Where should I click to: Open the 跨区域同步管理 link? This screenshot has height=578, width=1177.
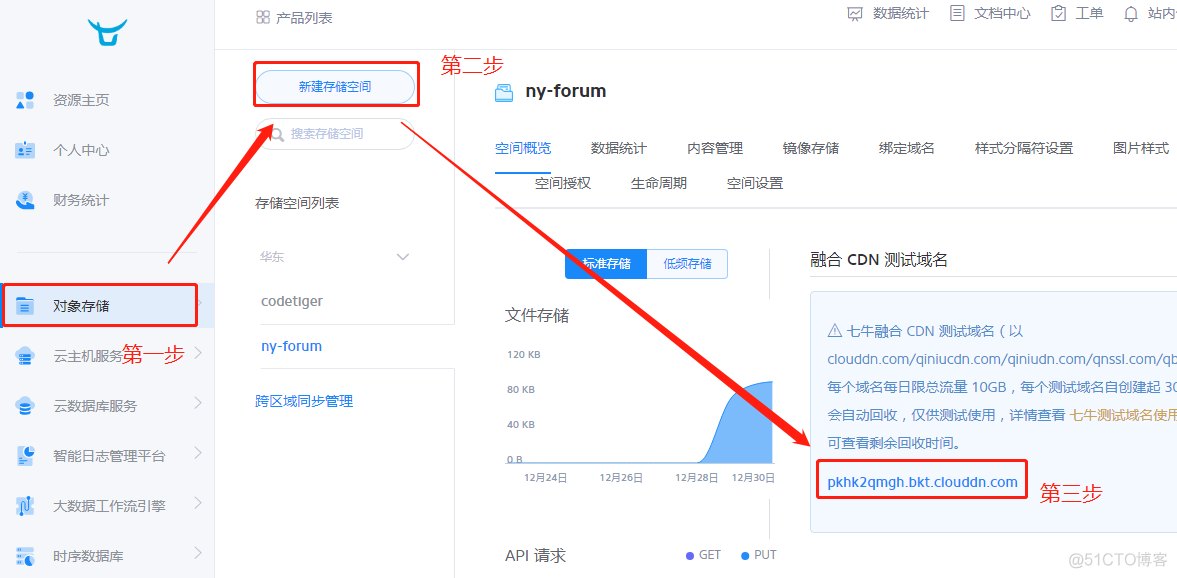pos(304,402)
